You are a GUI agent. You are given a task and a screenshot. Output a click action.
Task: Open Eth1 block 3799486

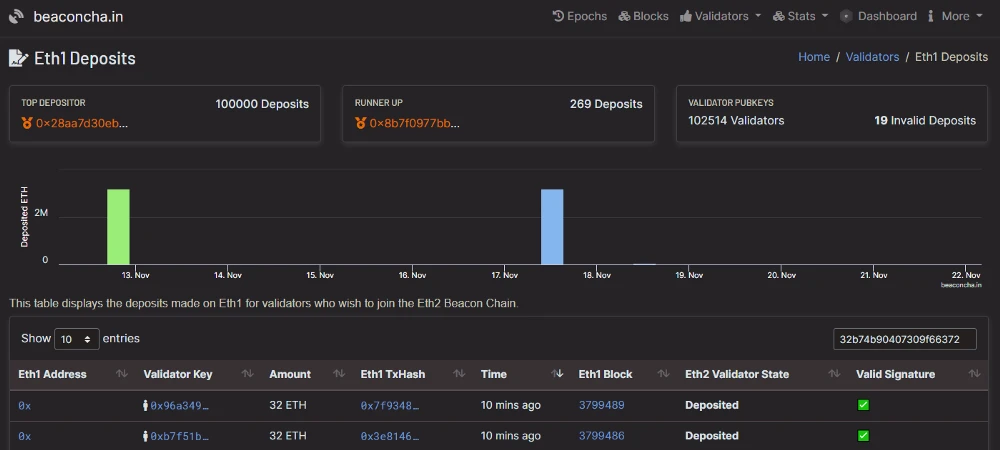pos(601,435)
